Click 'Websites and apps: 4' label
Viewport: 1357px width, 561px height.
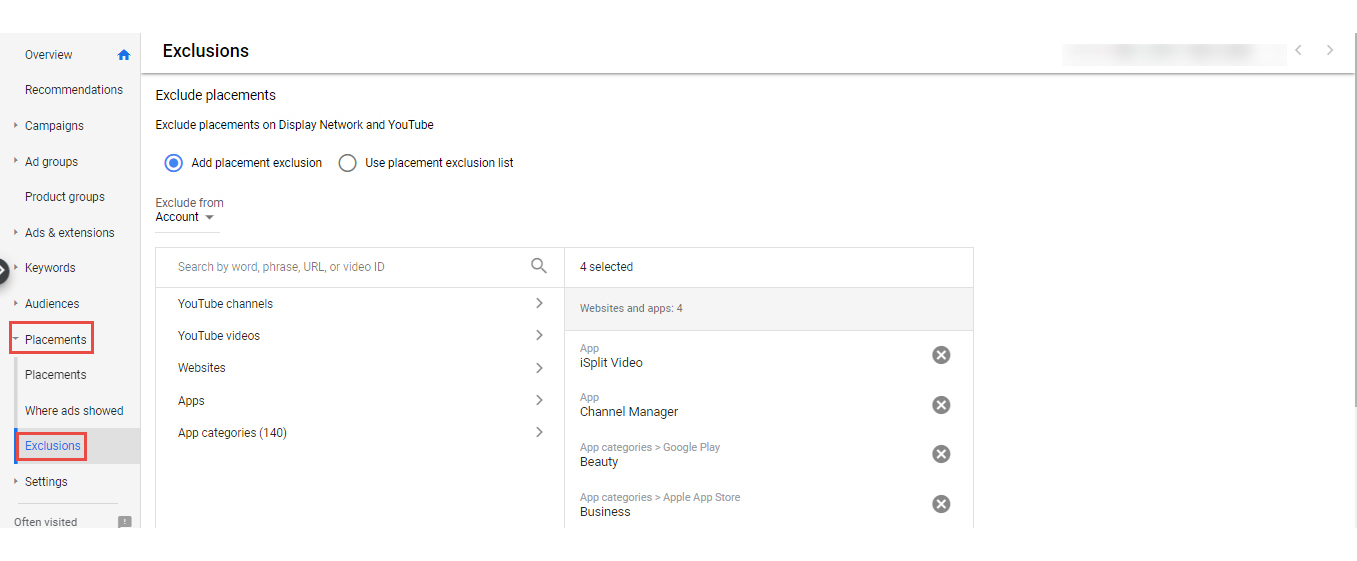631,308
